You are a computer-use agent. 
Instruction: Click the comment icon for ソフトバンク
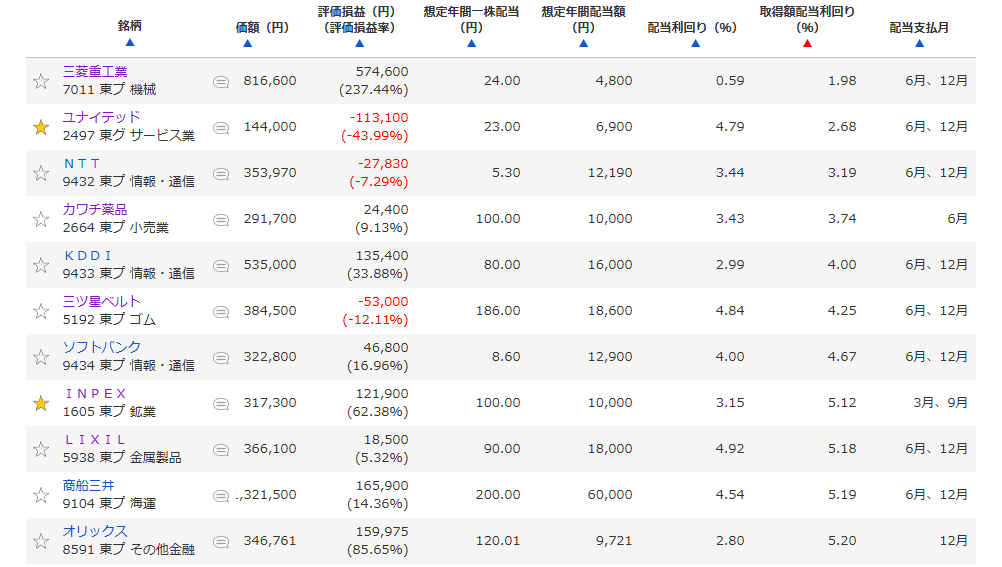point(221,357)
